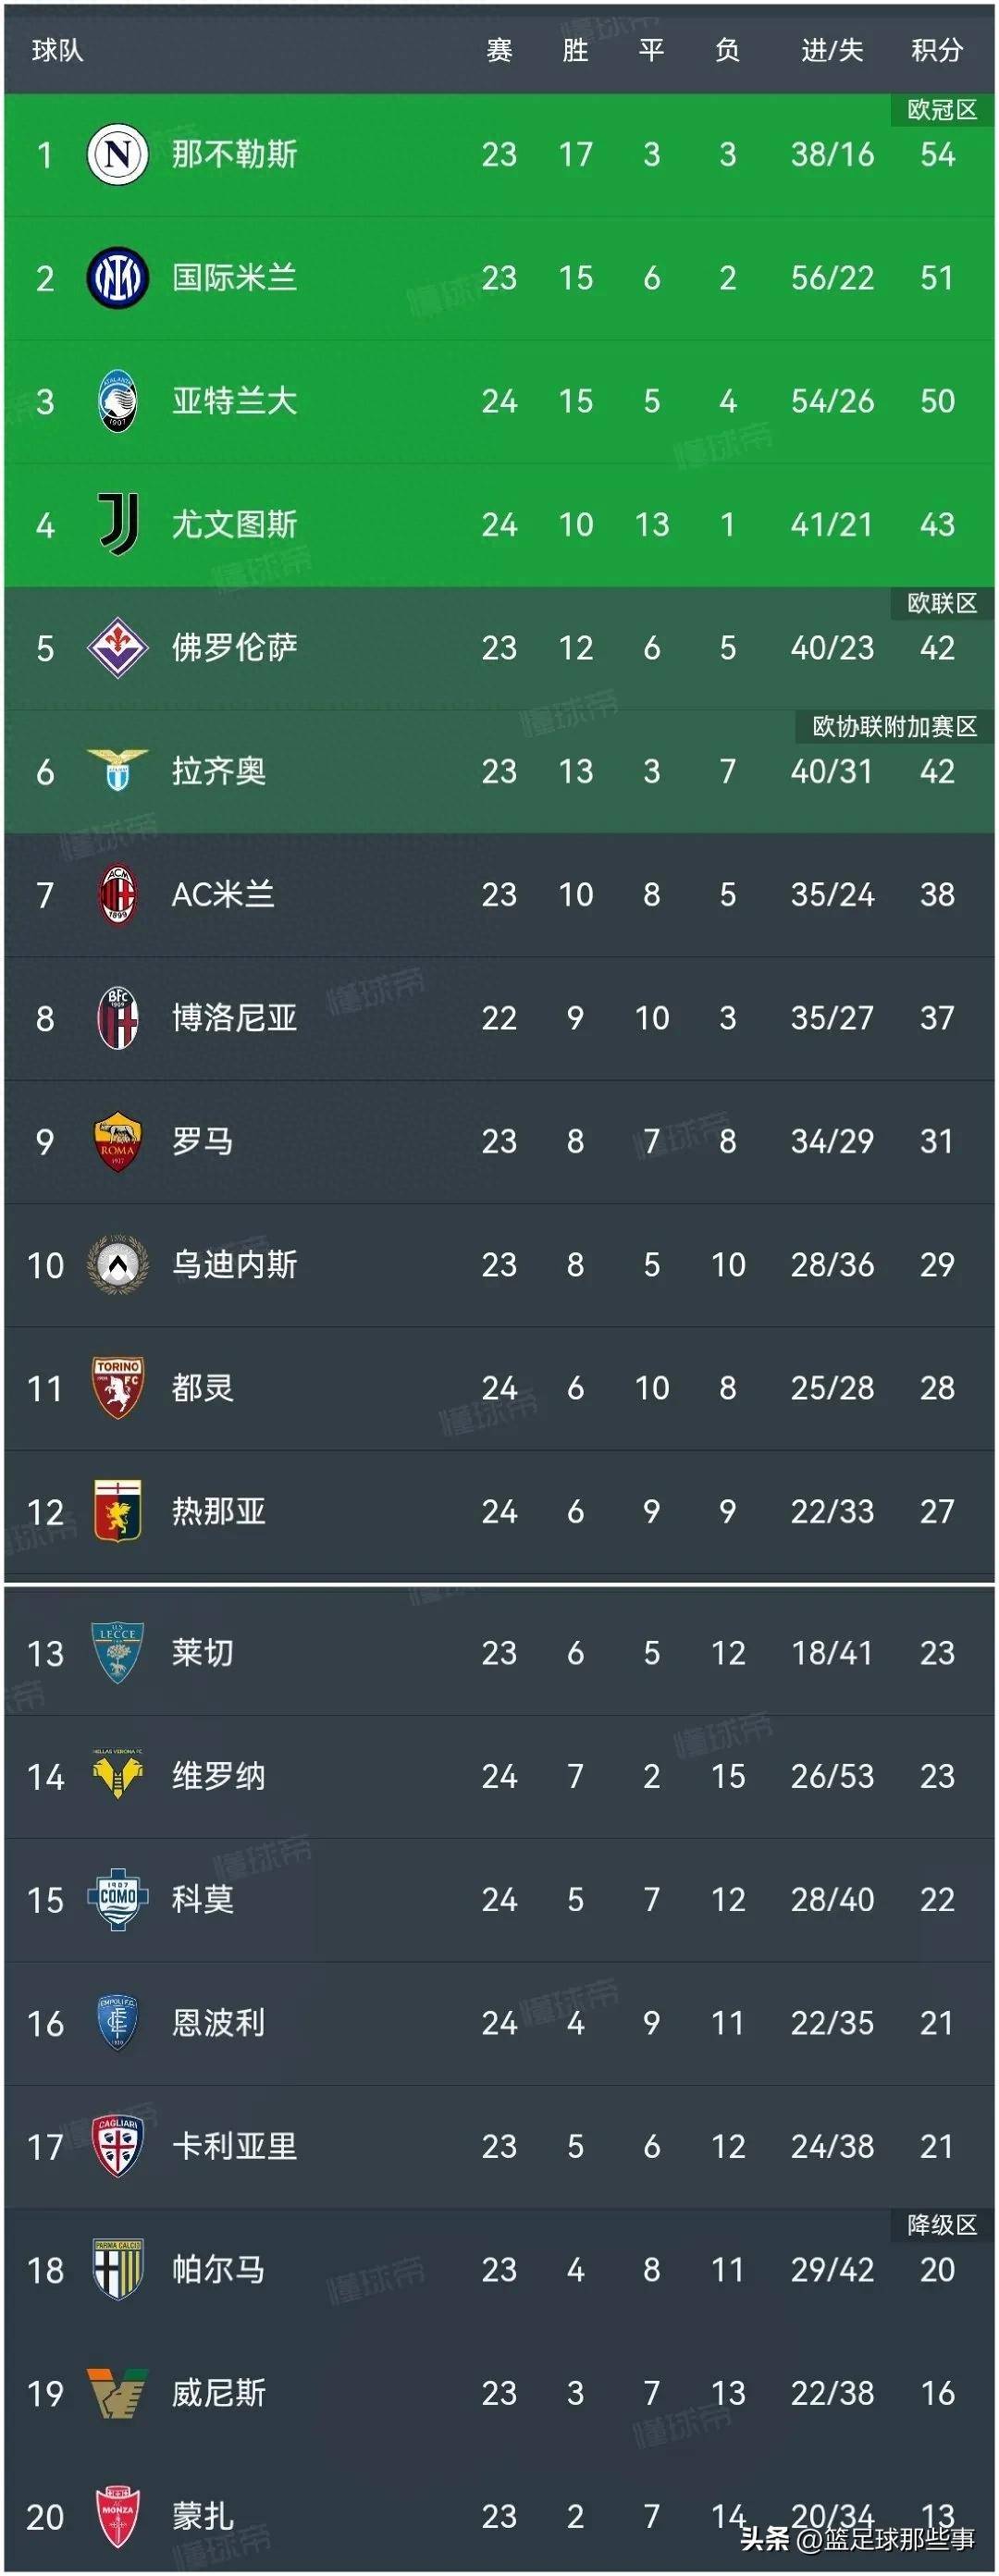The image size is (999, 2576).
Task: Click the Napoli club crest icon
Action: (117, 154)
